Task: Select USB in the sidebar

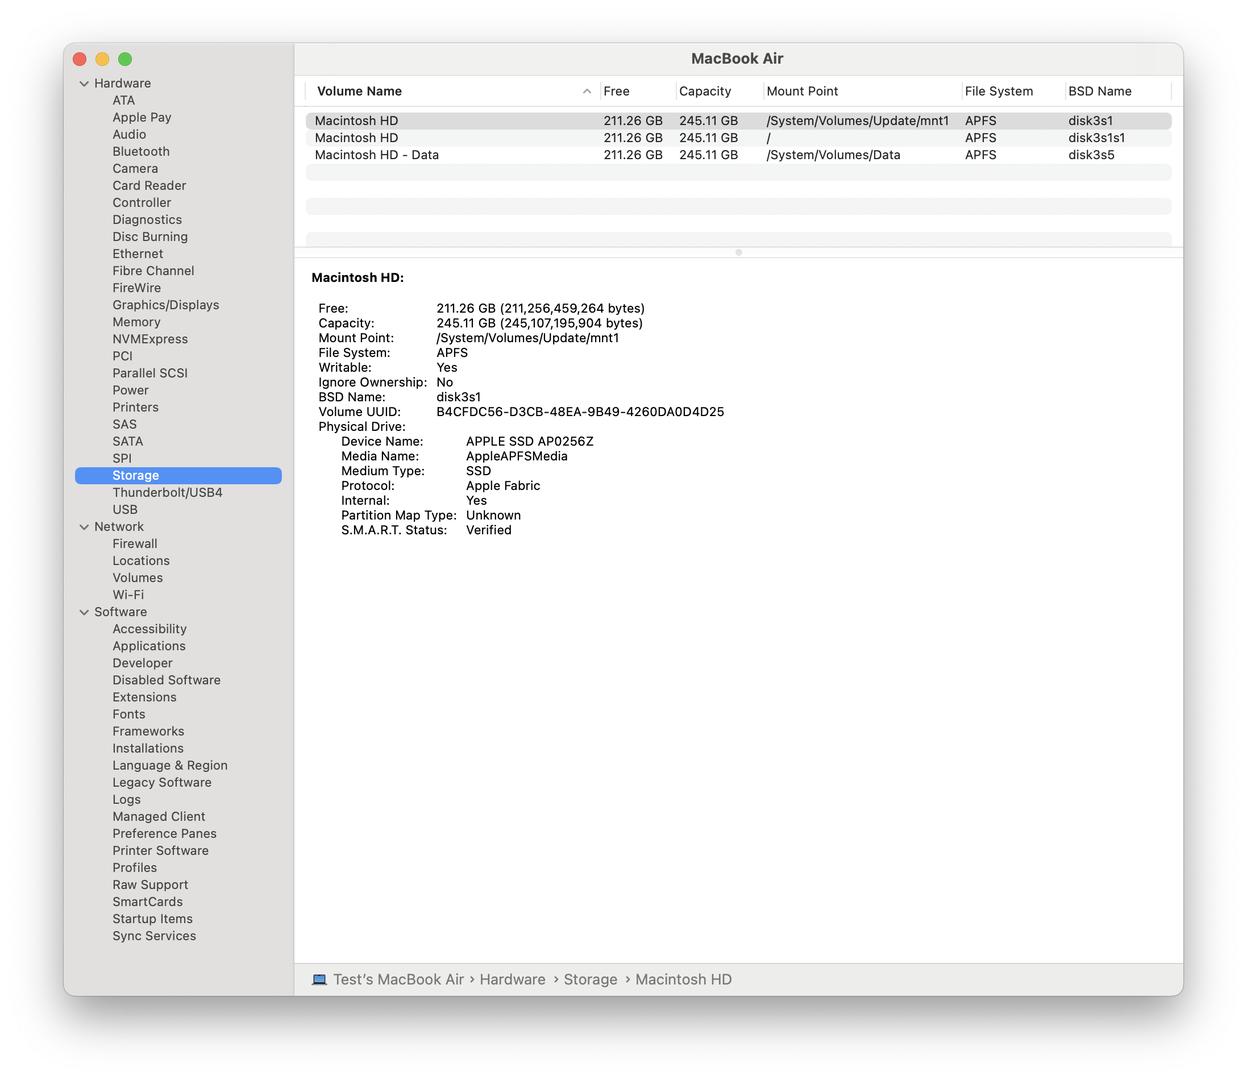Action: pyautogui.click(x=125, y=509)
